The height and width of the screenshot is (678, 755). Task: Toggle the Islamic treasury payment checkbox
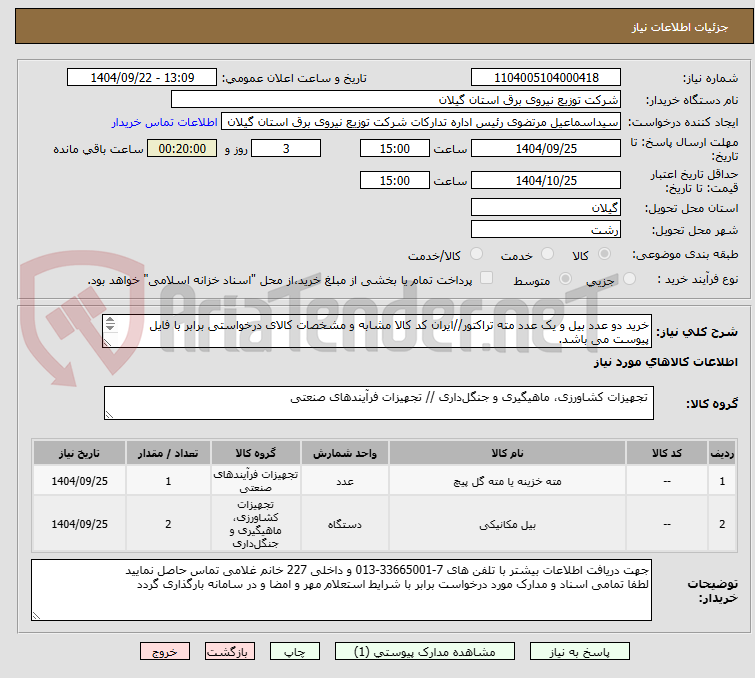coord(487,278)
